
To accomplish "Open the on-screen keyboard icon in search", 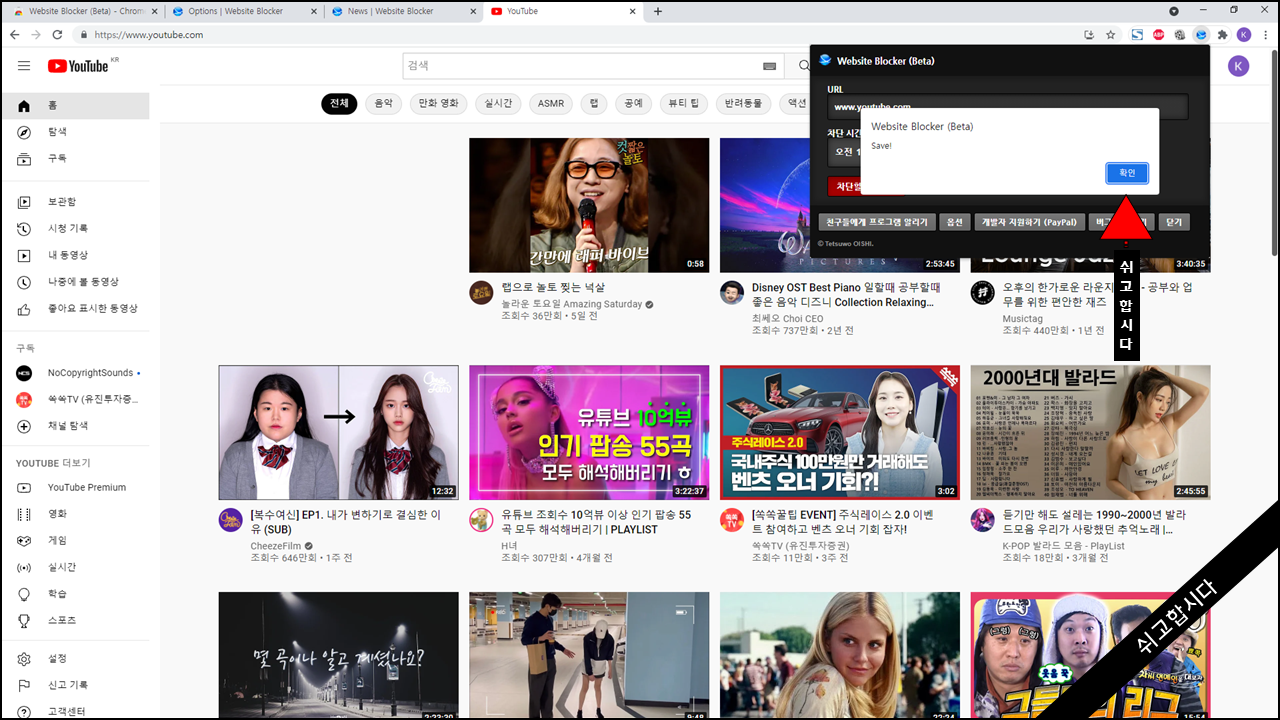I will pyautogui.click(x=769, y=66).
